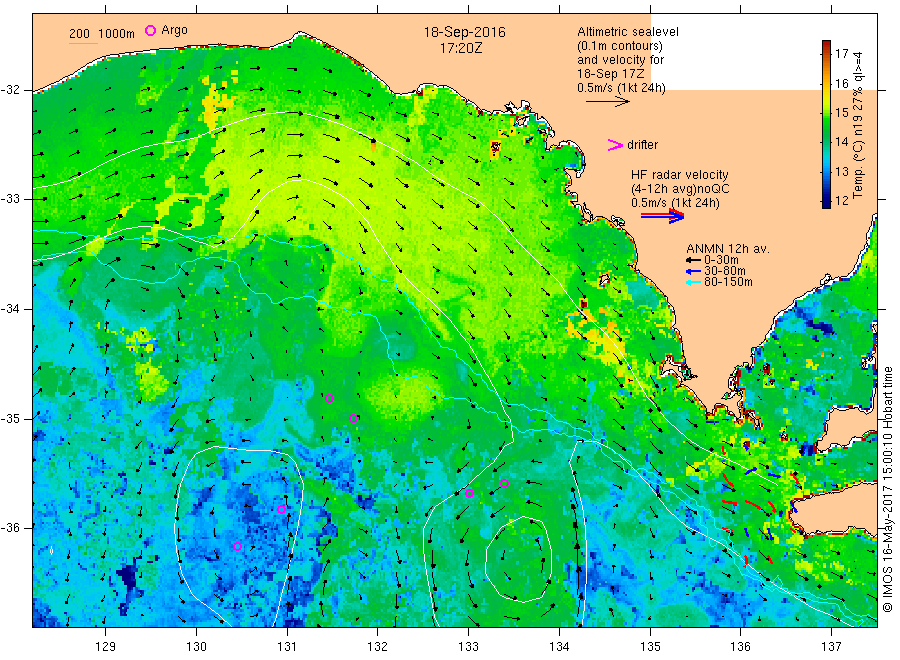
Task: Click the date label 18-Sep-2016
Action: click(x=464, y=32)
